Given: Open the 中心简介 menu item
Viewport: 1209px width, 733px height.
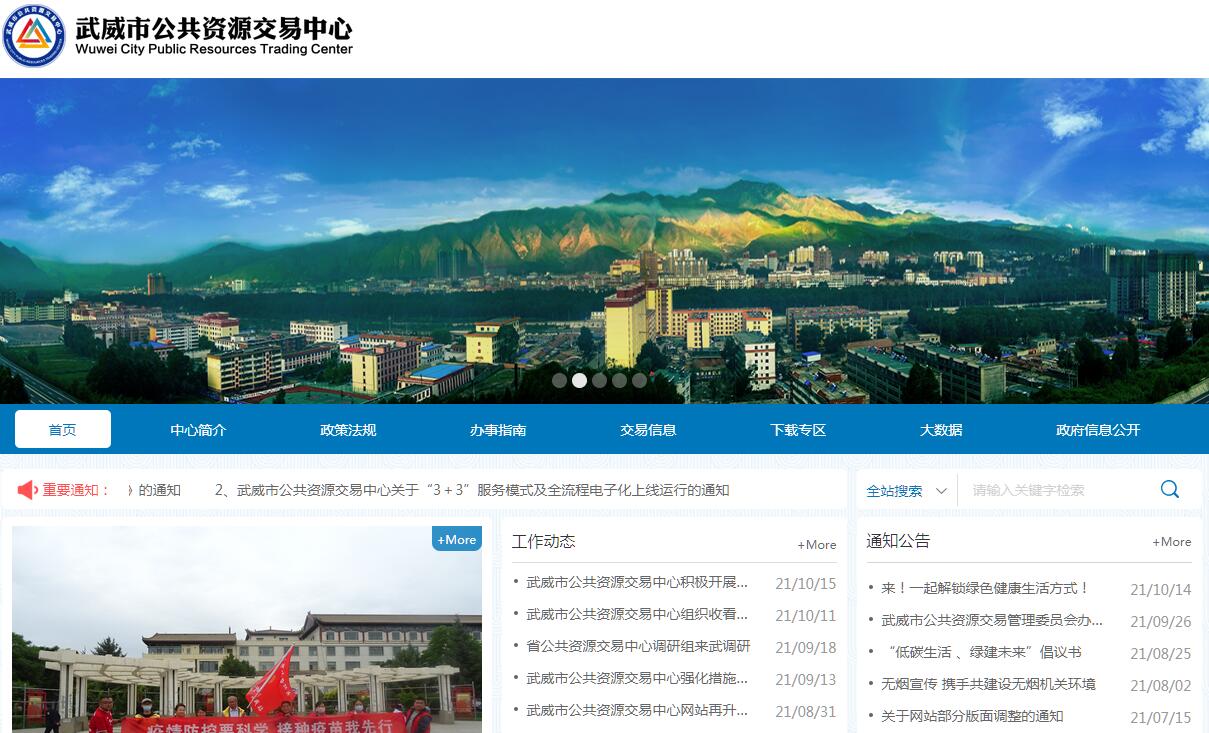Looking at the screenshot, I should (x=198, y=430).
